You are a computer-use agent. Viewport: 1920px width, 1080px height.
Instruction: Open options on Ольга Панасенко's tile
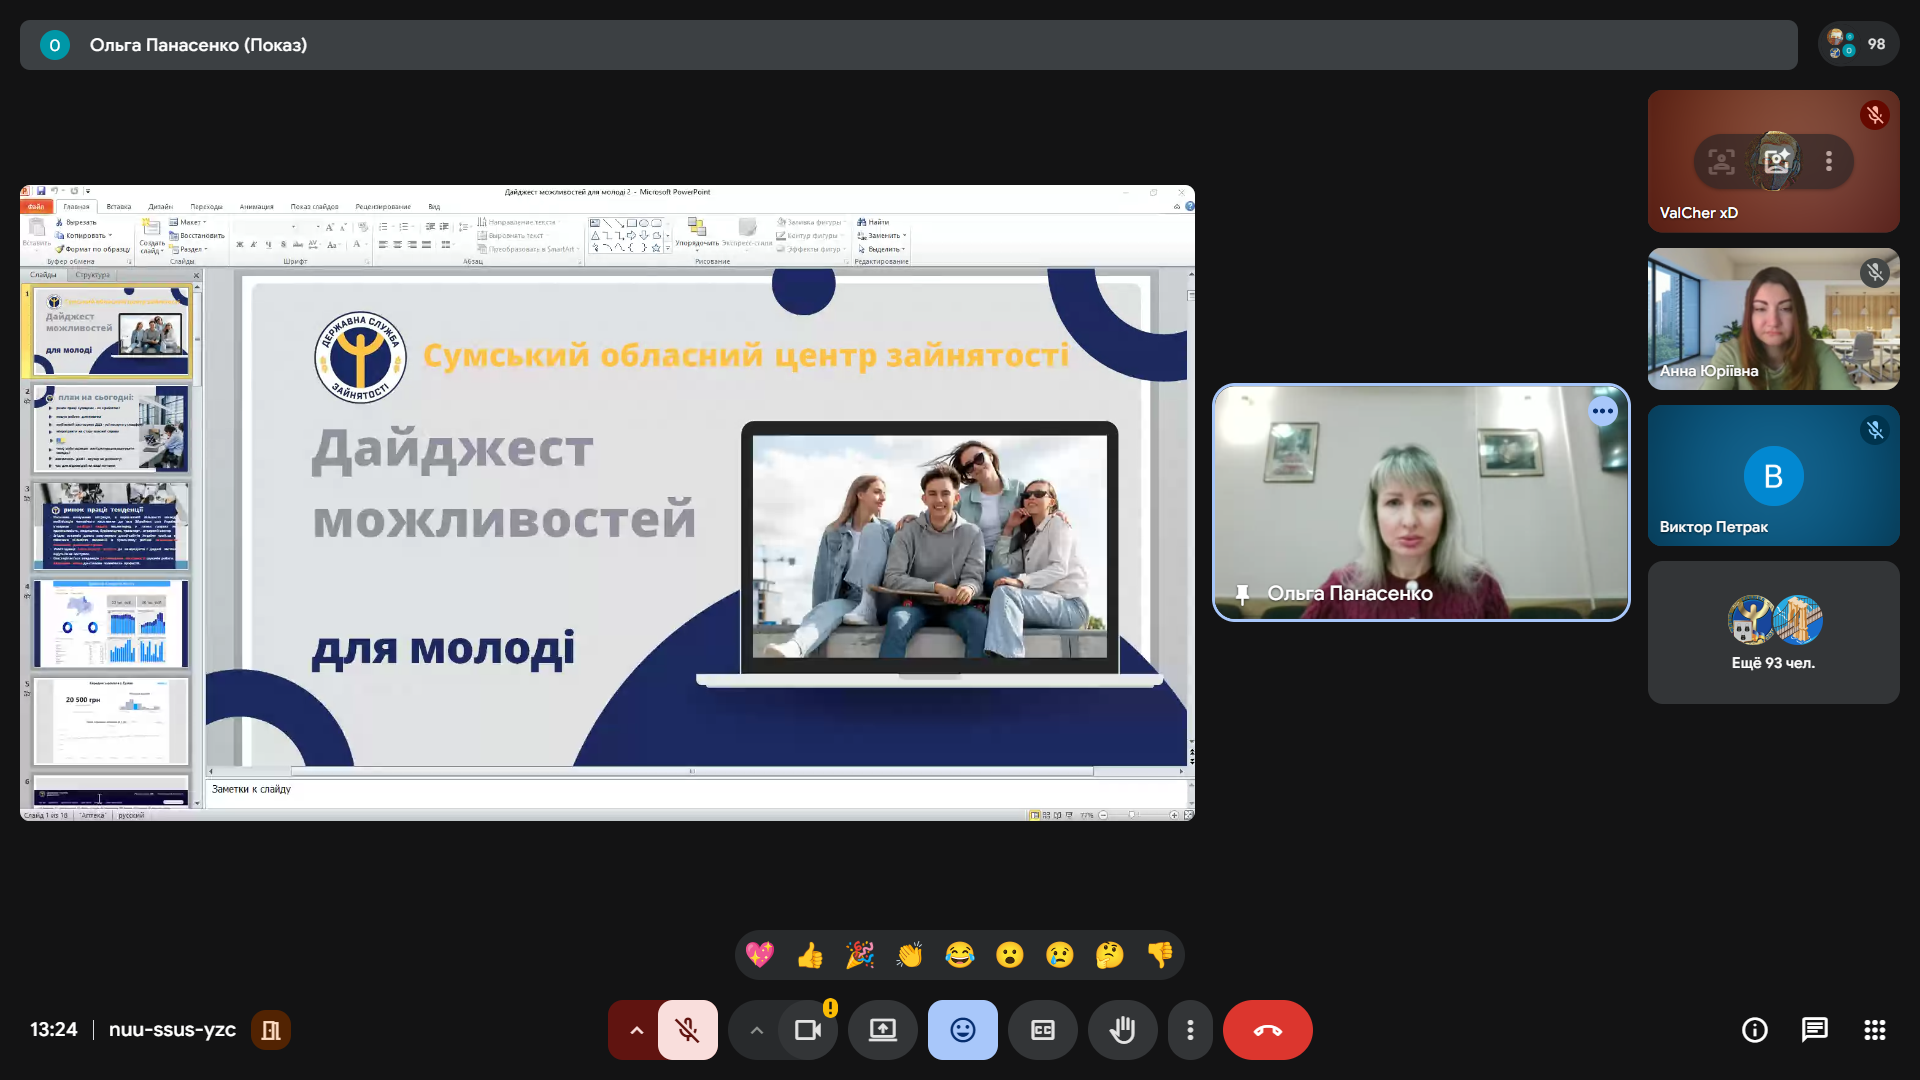[1602, 411]
